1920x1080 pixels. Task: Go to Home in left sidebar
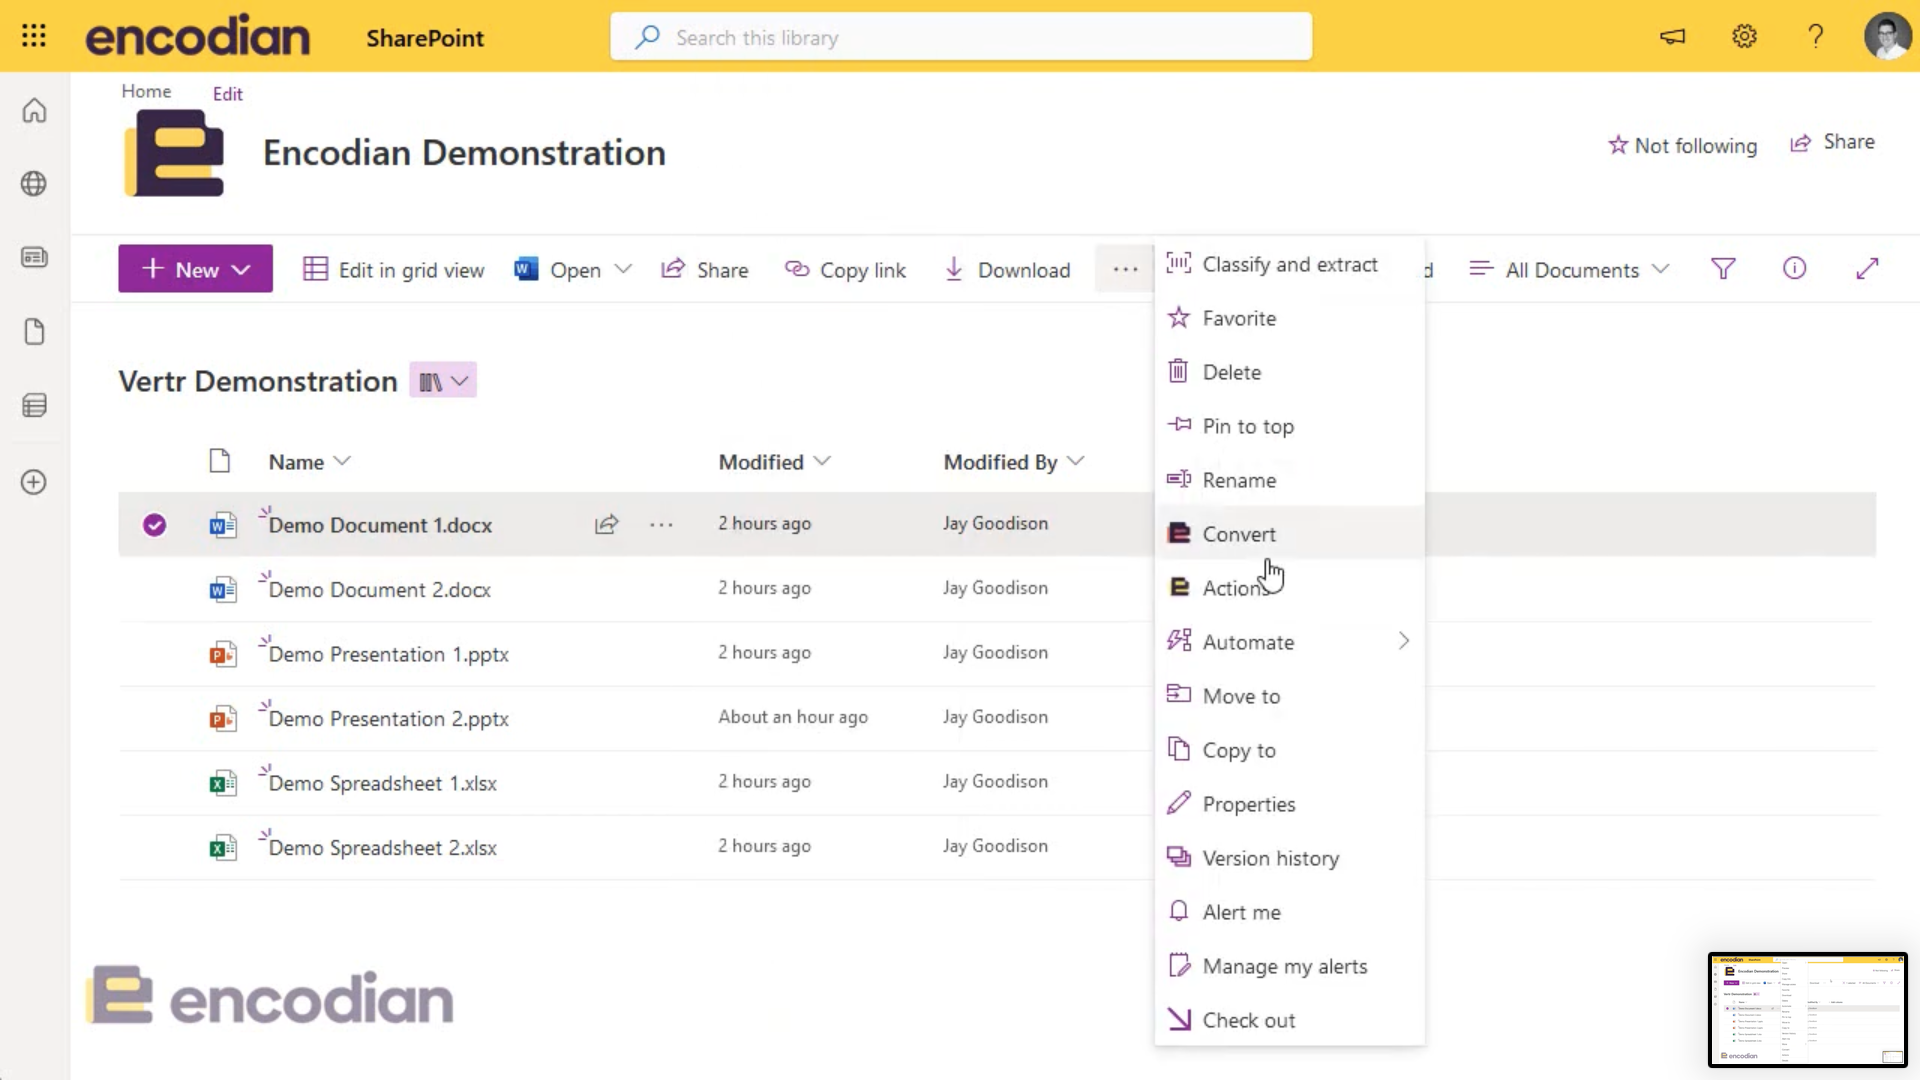pos(34,110)
